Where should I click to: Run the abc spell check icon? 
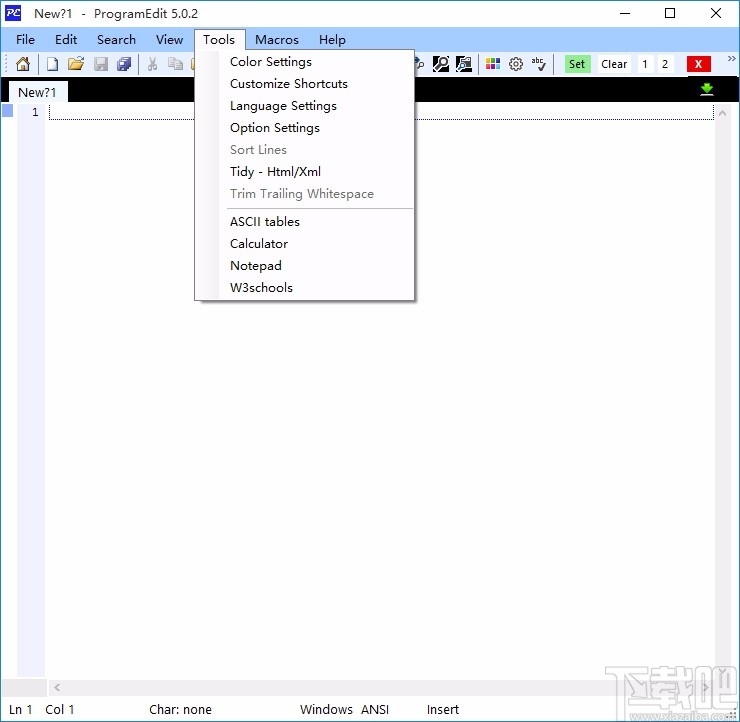(x=538, y=64)
